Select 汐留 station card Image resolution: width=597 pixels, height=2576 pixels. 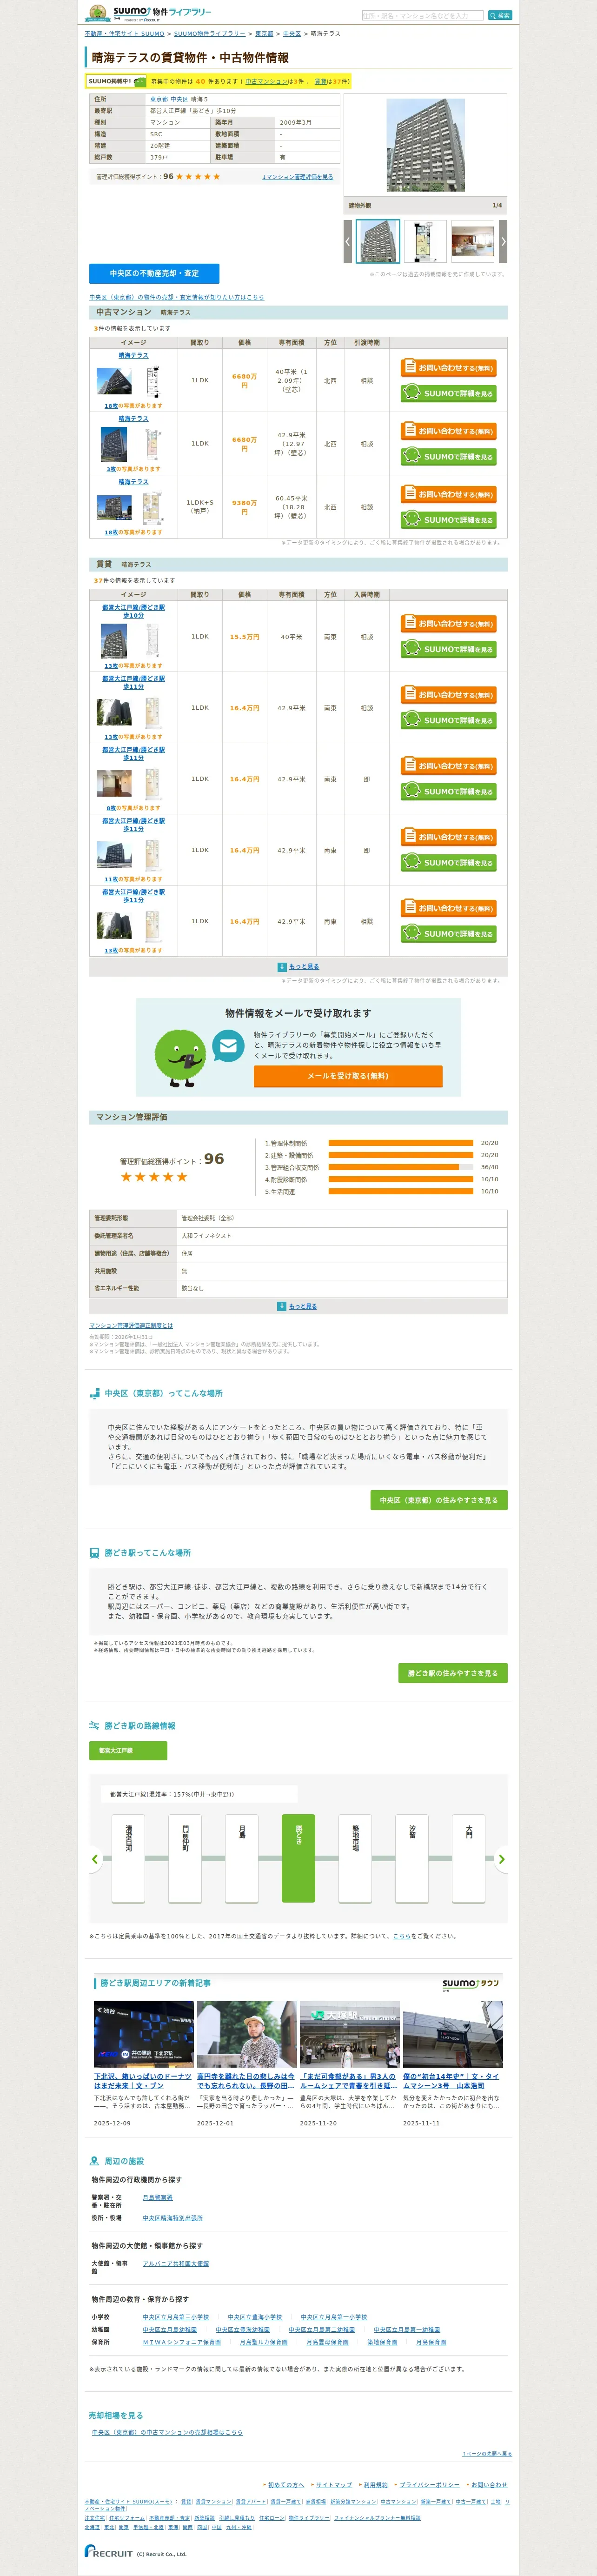click(x=412, y=1858)
